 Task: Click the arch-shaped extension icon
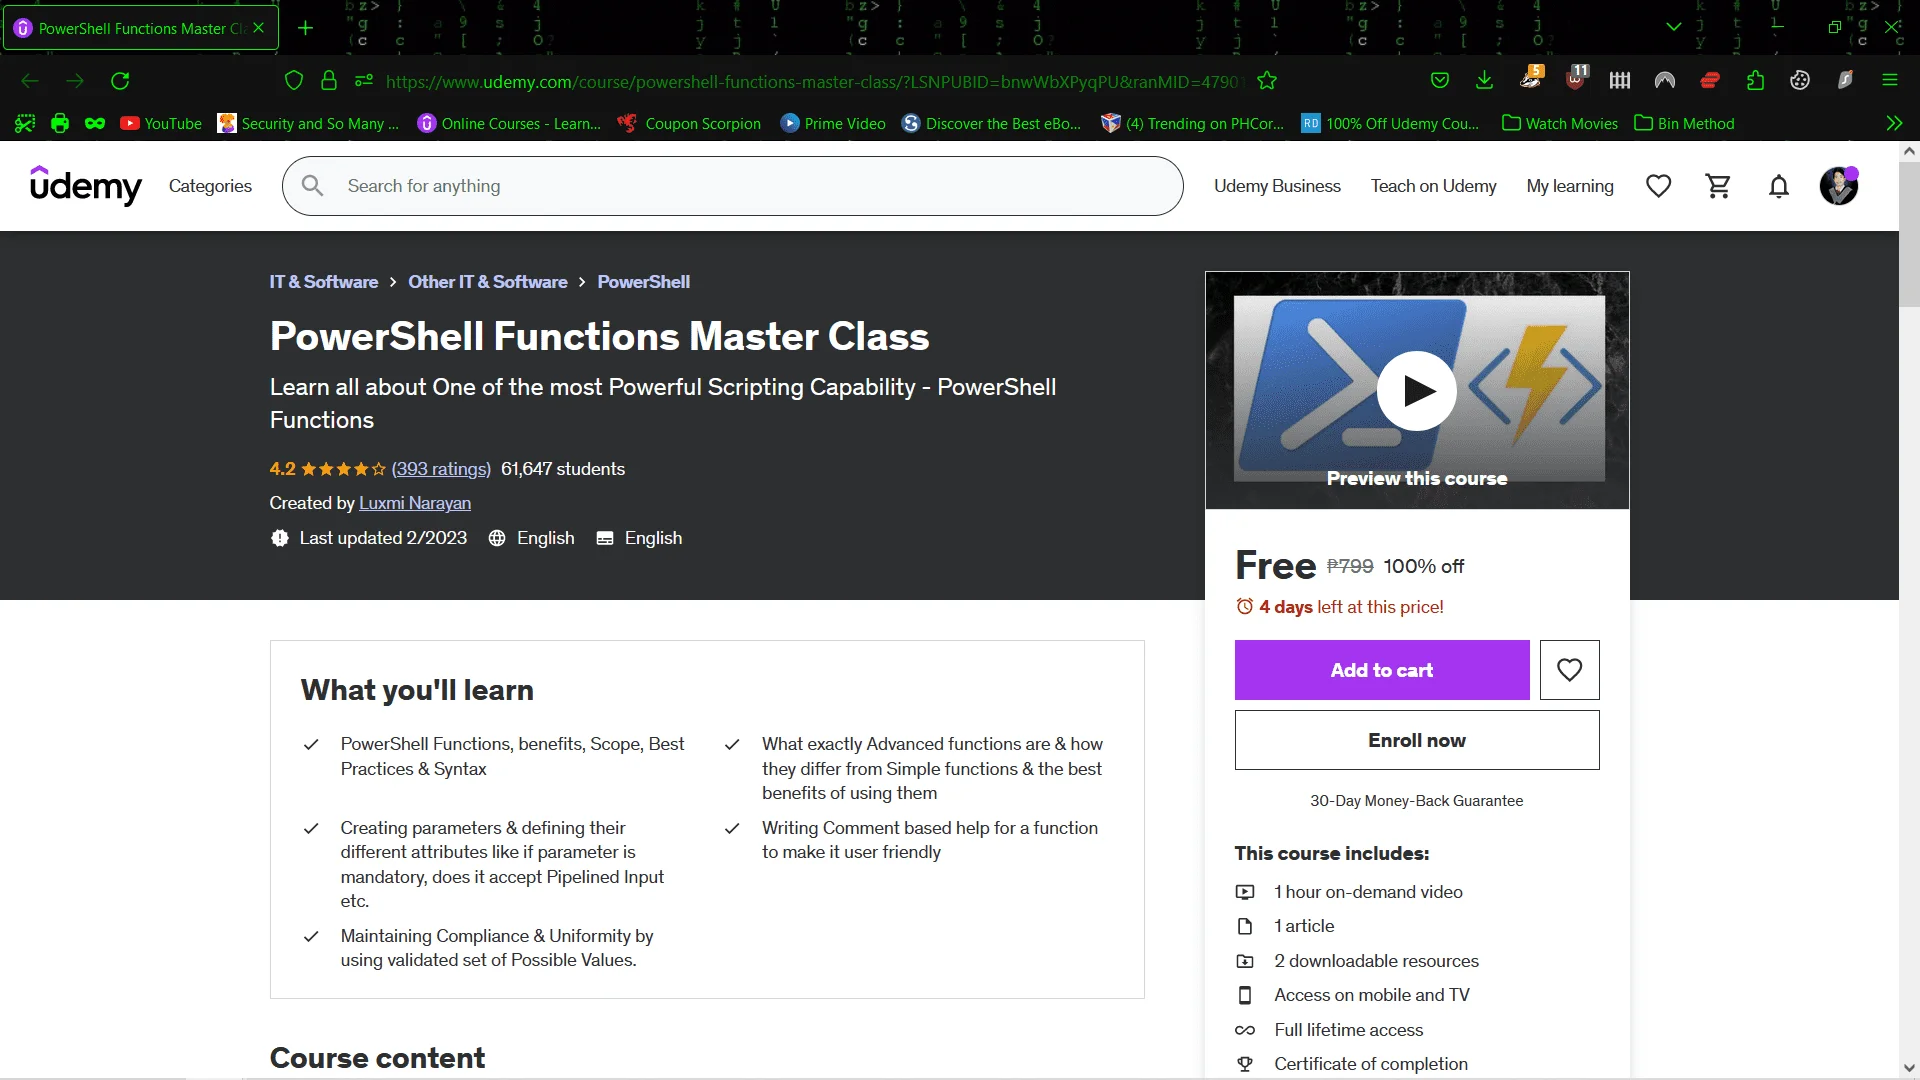coord(1665,81)
